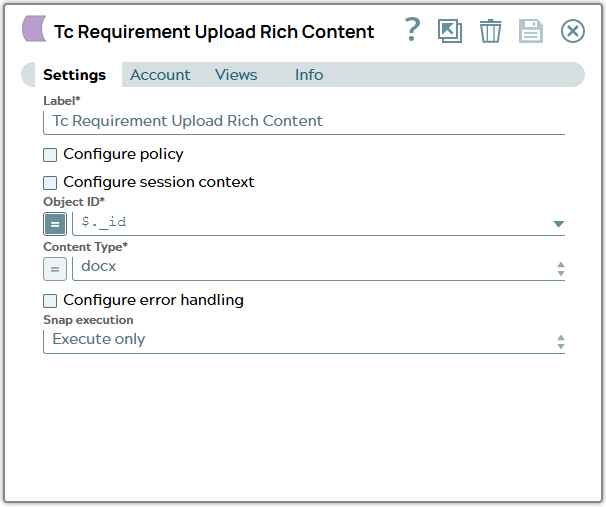The height and width of the screenshot is (507, 606).
Task: Delete snap using the trash icon
Action: point(490,31)
